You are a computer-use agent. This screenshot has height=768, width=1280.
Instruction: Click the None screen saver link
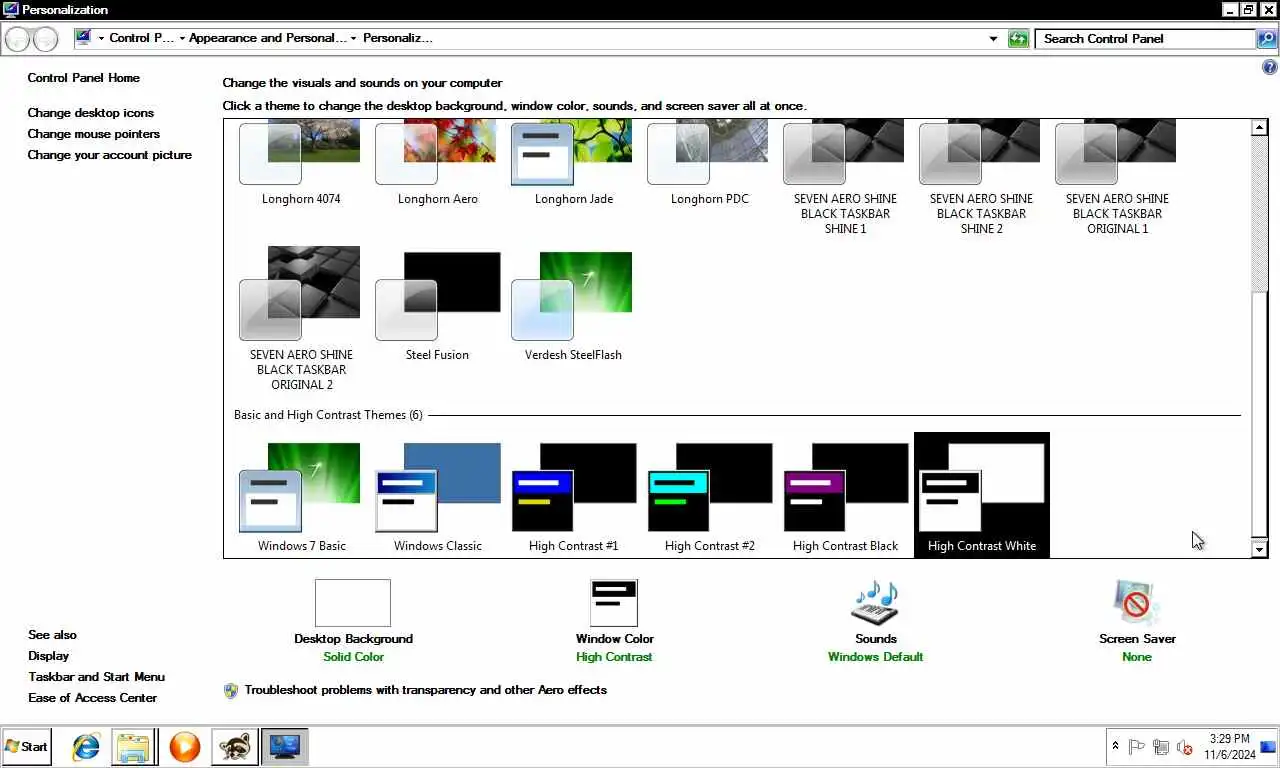pyautogui.click(x=1137, y=657)
